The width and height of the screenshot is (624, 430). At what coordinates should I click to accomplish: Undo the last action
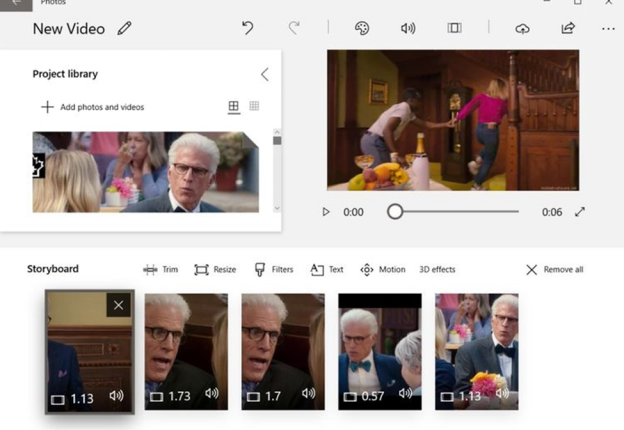tap(248, 28)
